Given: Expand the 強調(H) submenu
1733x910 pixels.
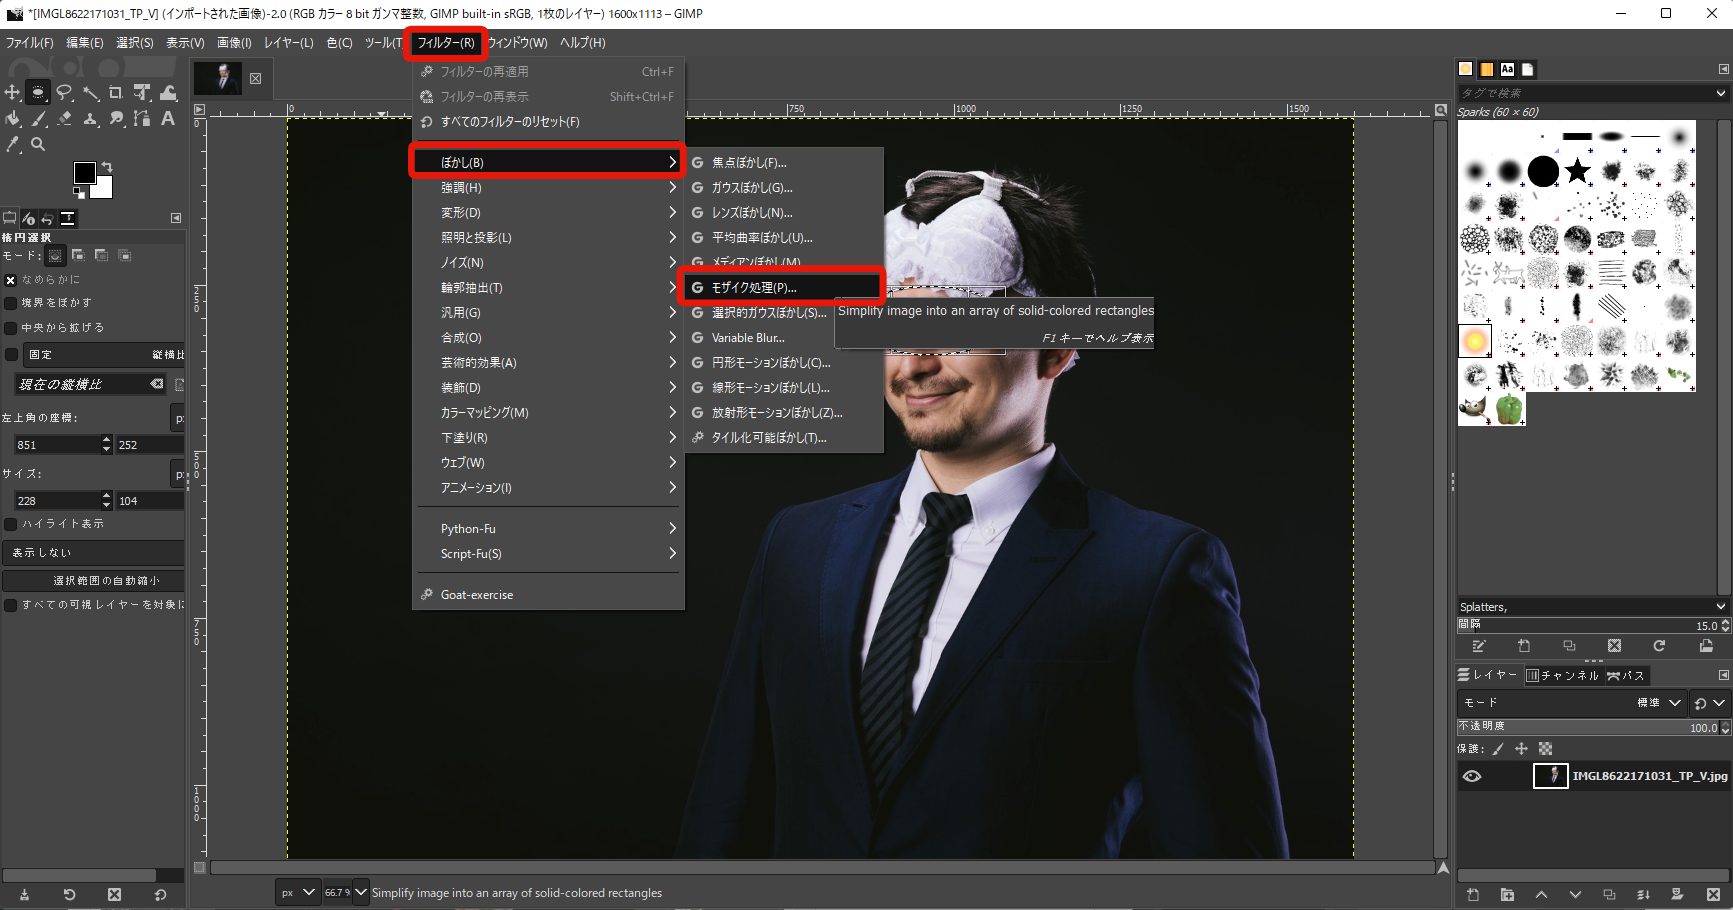Looking at the screenshot, I should (x=547, y=188).
